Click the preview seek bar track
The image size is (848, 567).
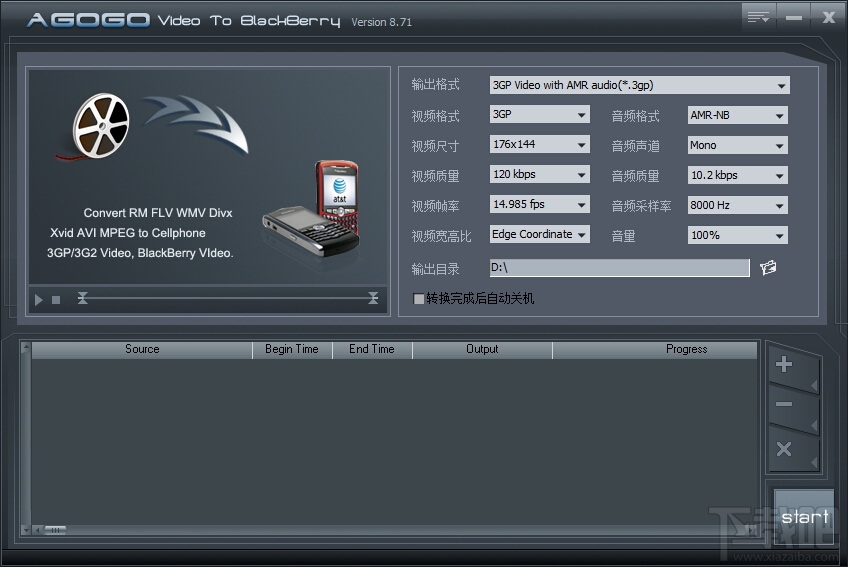[228, 298]
